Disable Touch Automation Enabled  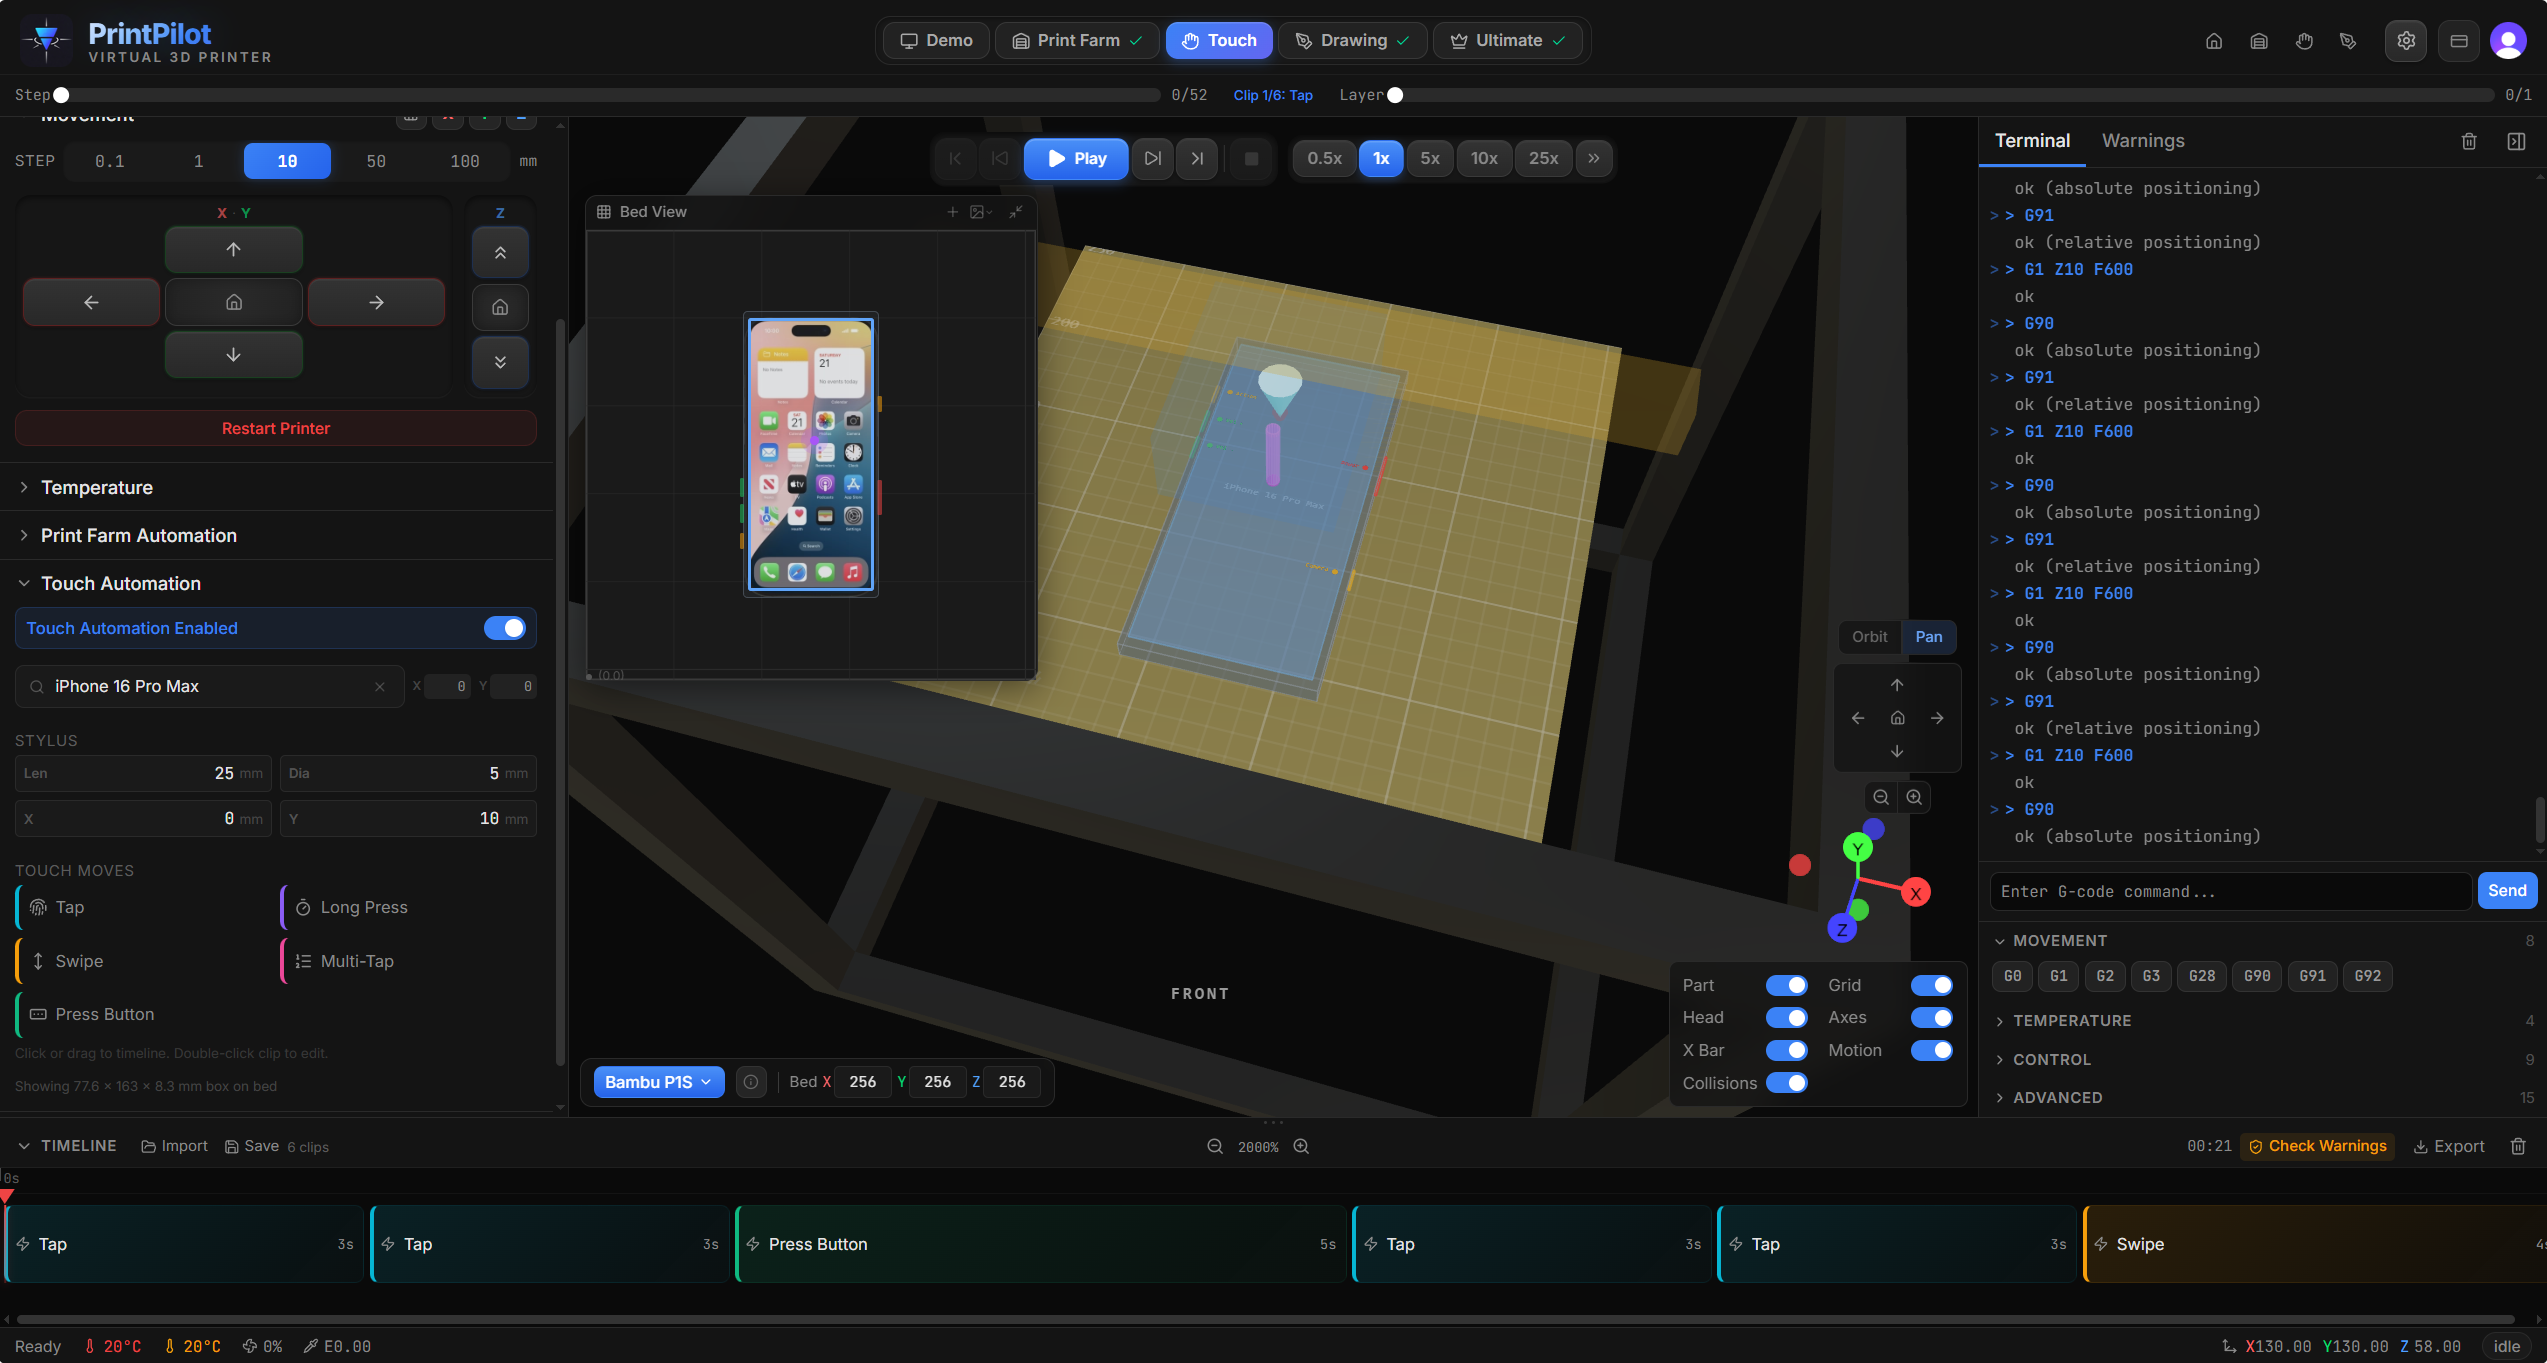[506, 628]
